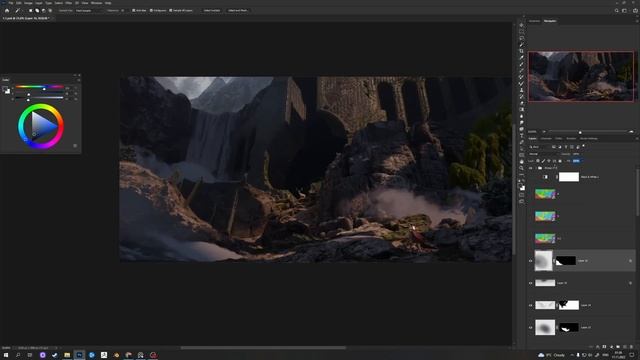
Task: Select the Hand tool
Action: coord(522,162)
